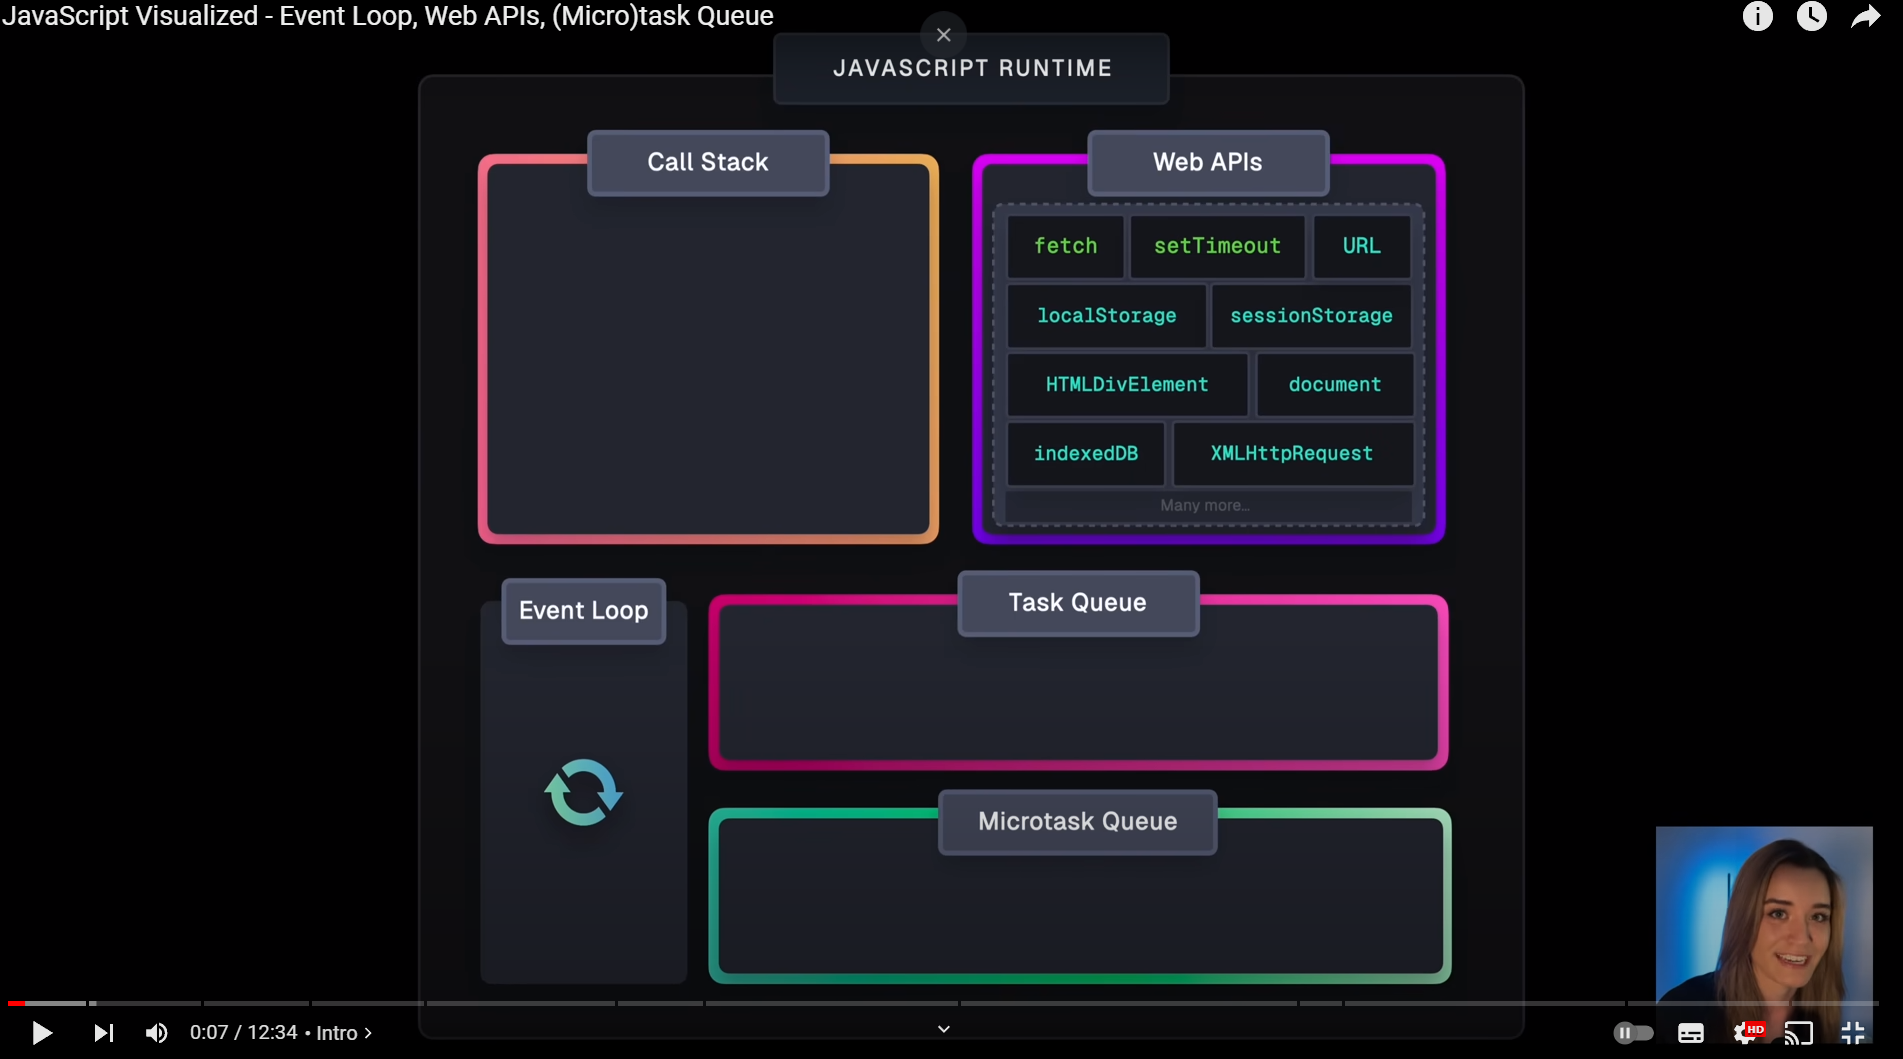
Task: Seek along the video progress bar
Action: pyautogui.click(x=942, y=1003)
